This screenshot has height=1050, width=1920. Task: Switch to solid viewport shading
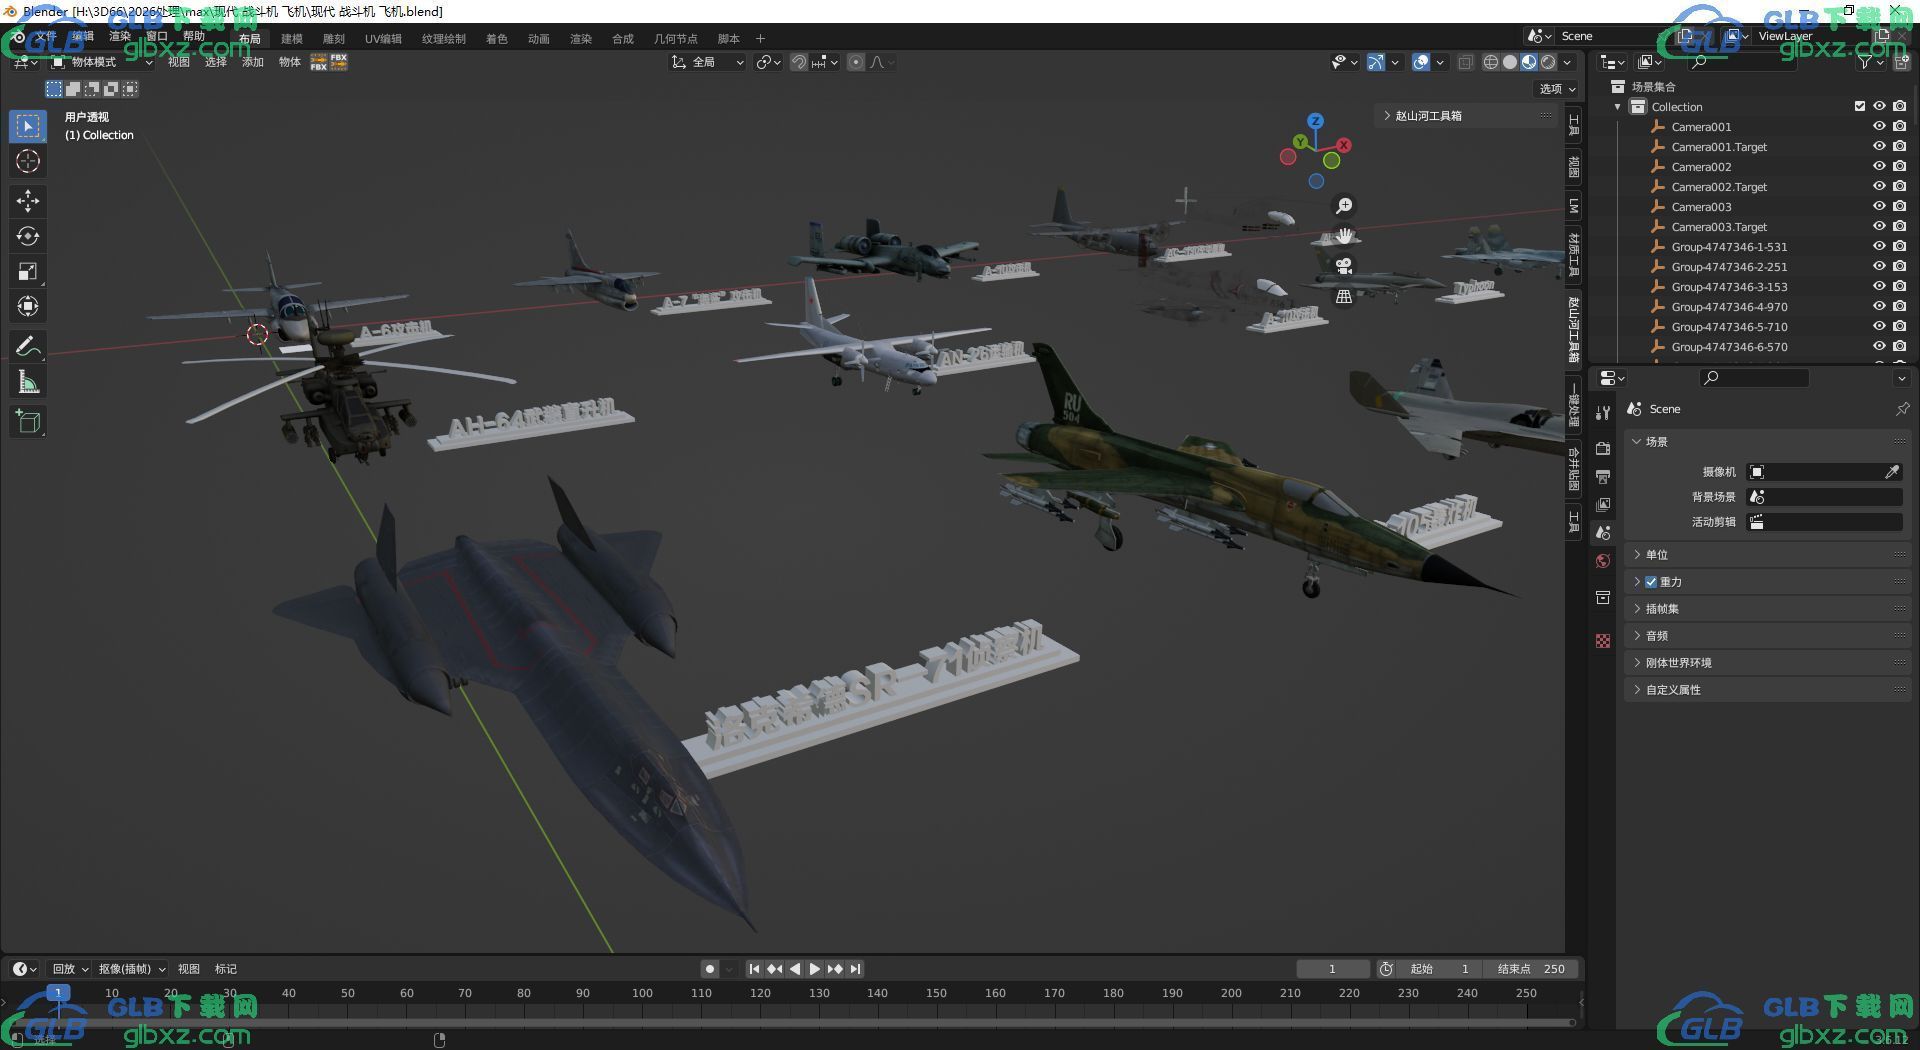click(x=1509, y=62)
